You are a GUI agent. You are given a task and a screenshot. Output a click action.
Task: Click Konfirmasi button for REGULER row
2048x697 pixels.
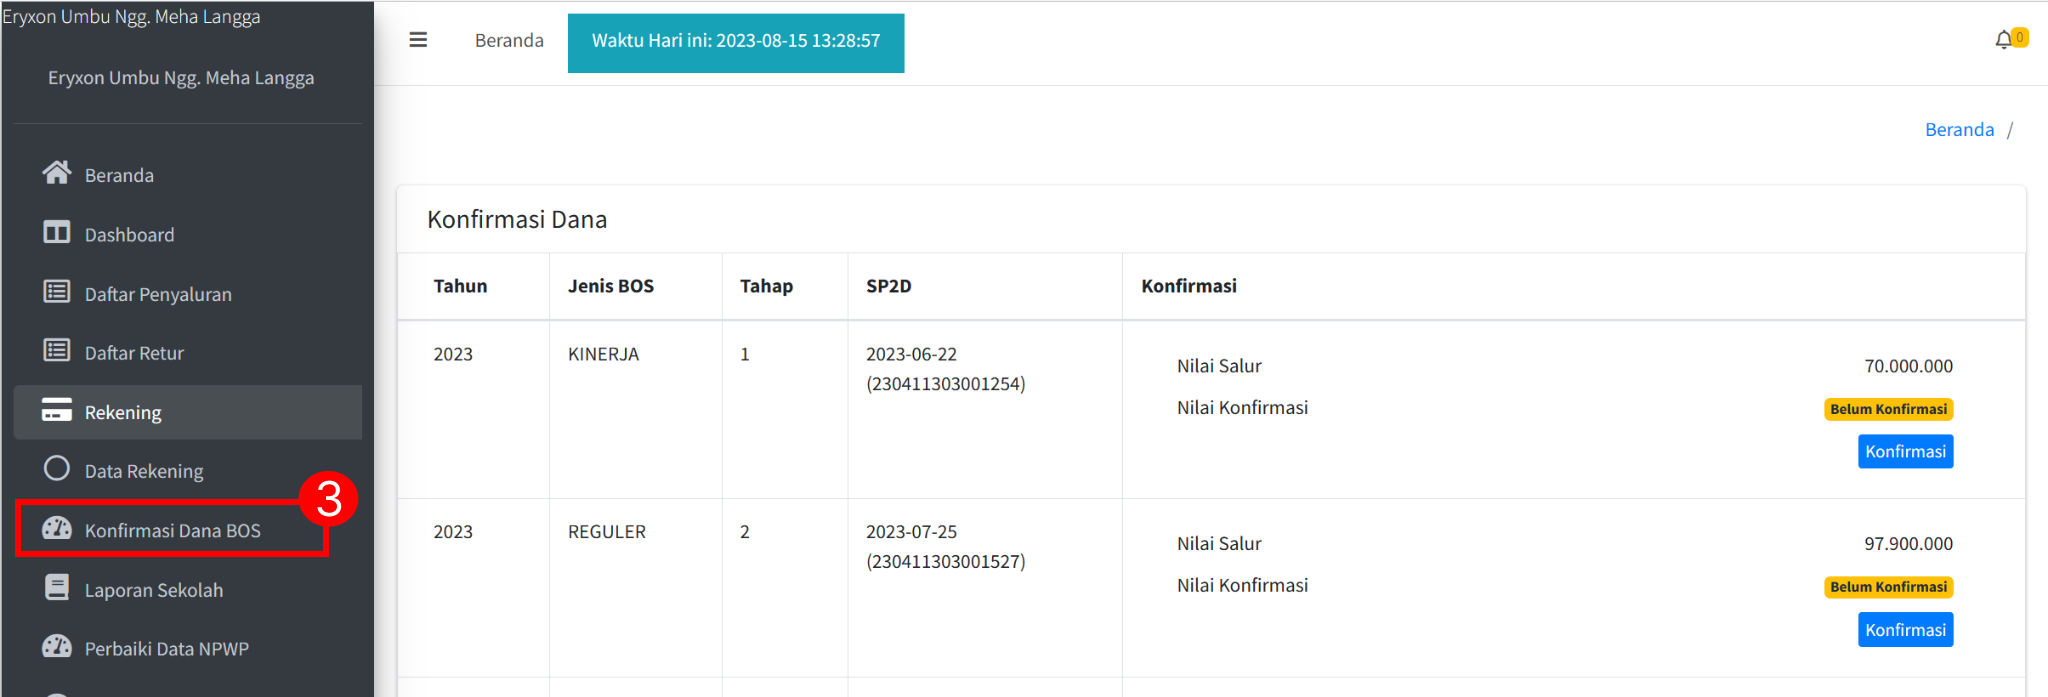[1905, 630]
